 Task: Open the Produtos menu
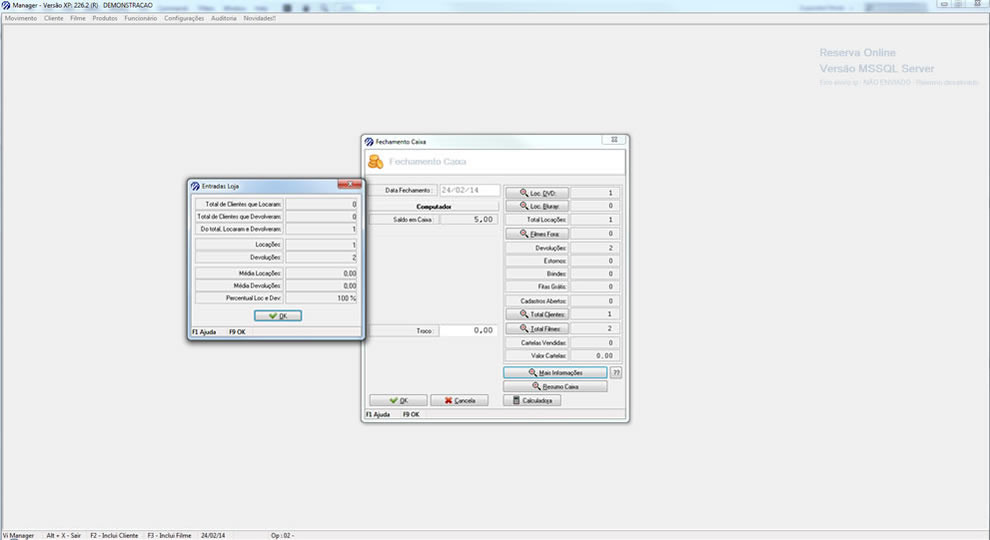105,18
